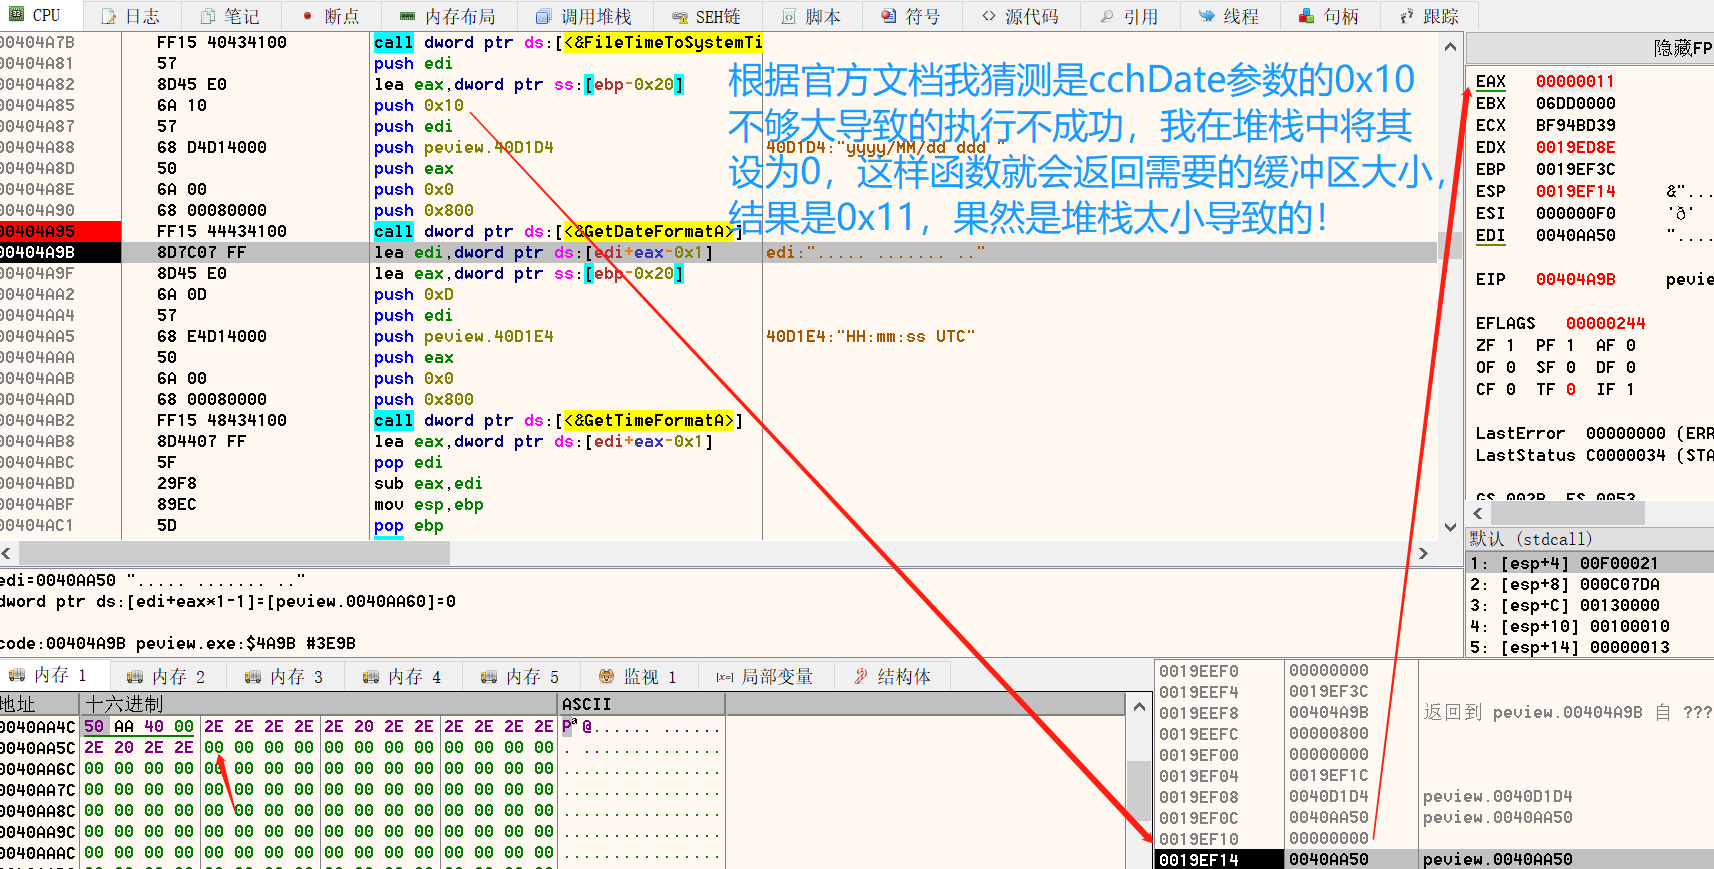
Task: Select the current instruction row 00404A9B
Action: pos(718,252)
